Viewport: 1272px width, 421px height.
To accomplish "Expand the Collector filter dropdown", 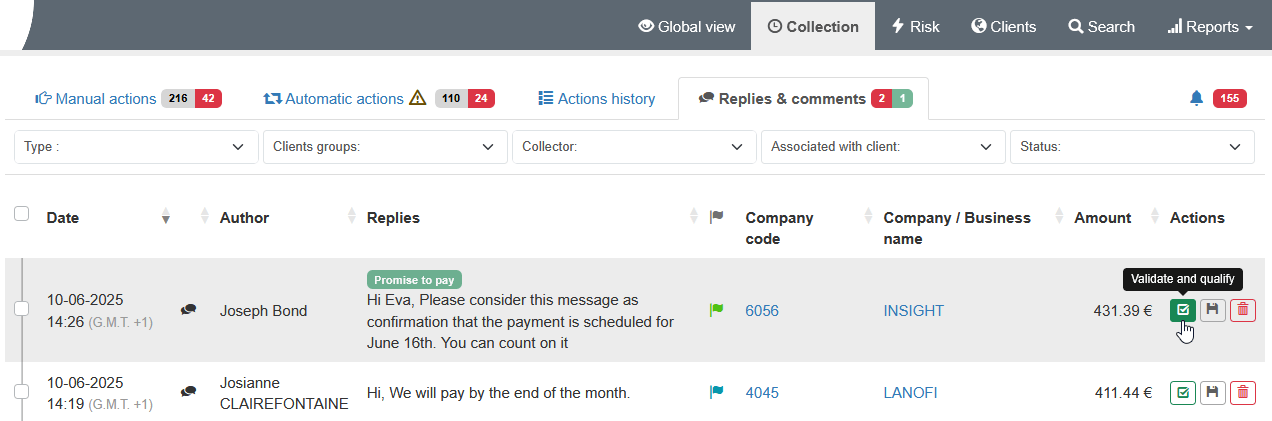I will (x=633, y=147).
